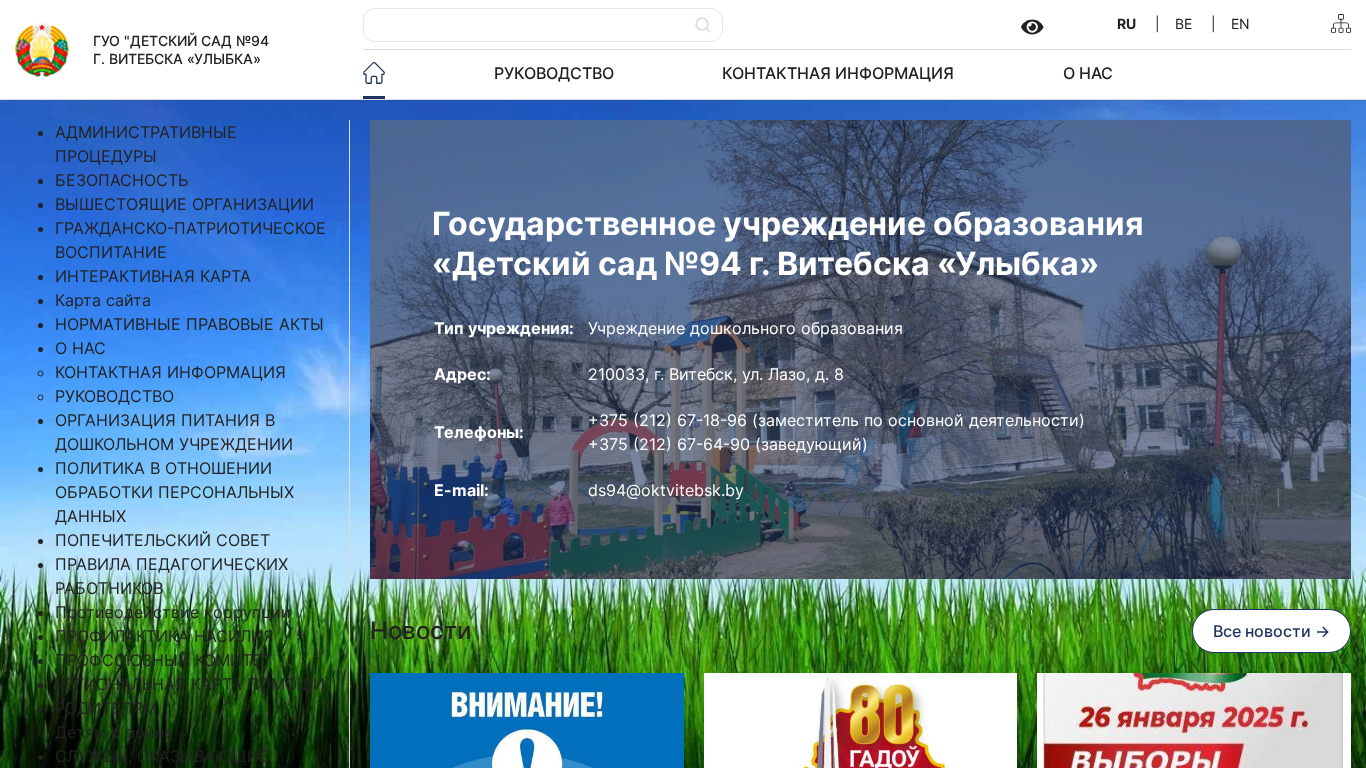Switch language to BE
This screenshot has width=1366, height=768.
(x=1183, y=24)
